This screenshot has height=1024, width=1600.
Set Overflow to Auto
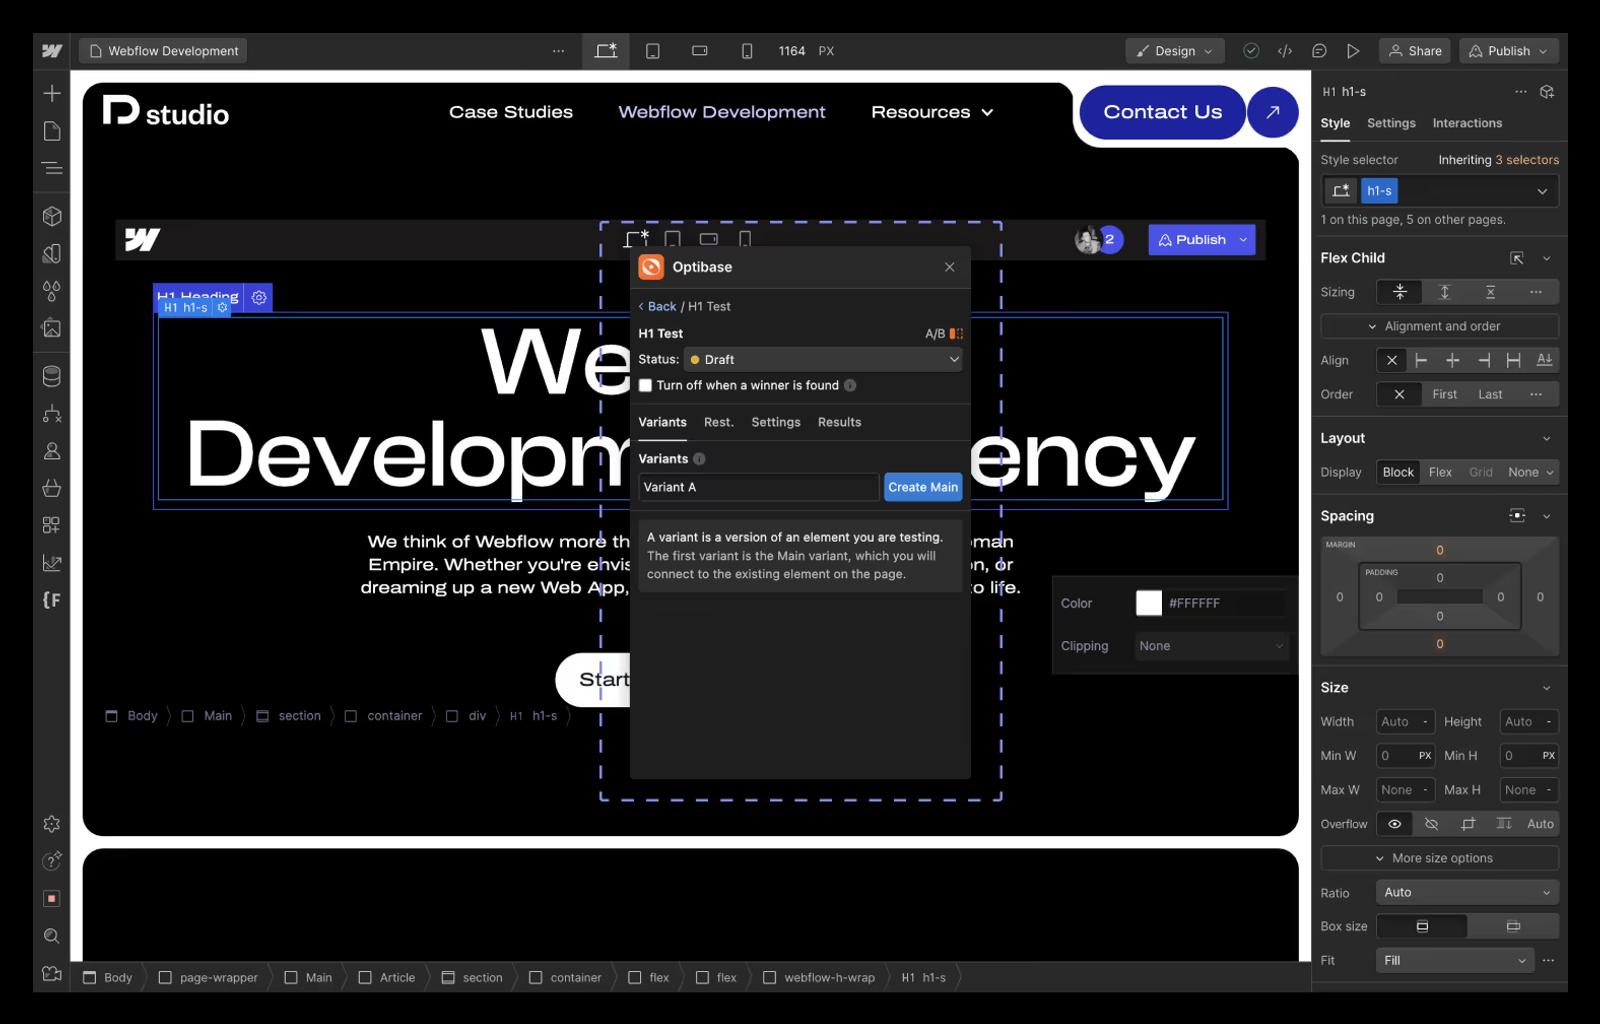tap(1540, 824)
